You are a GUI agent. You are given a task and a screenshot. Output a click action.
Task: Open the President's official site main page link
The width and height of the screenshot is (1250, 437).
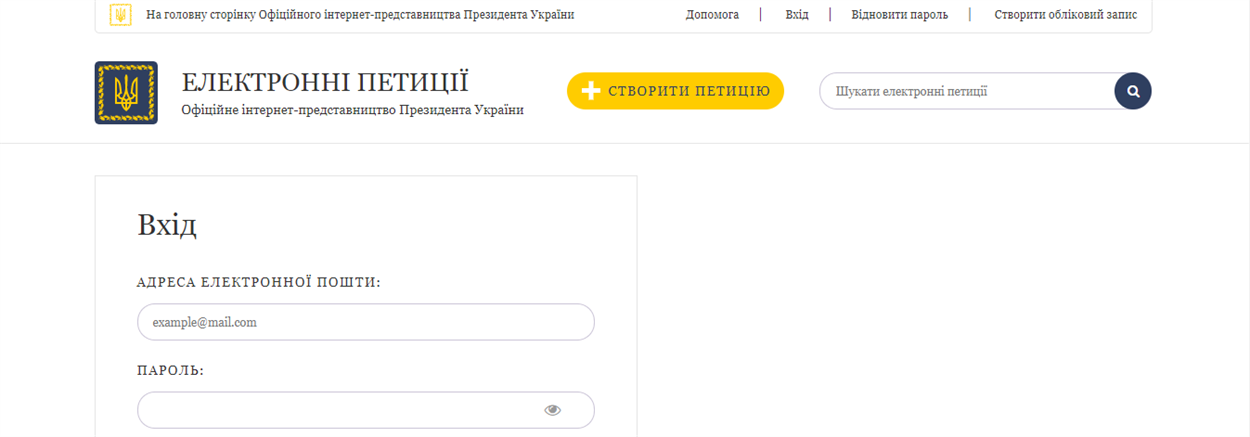tap(360, 15)
